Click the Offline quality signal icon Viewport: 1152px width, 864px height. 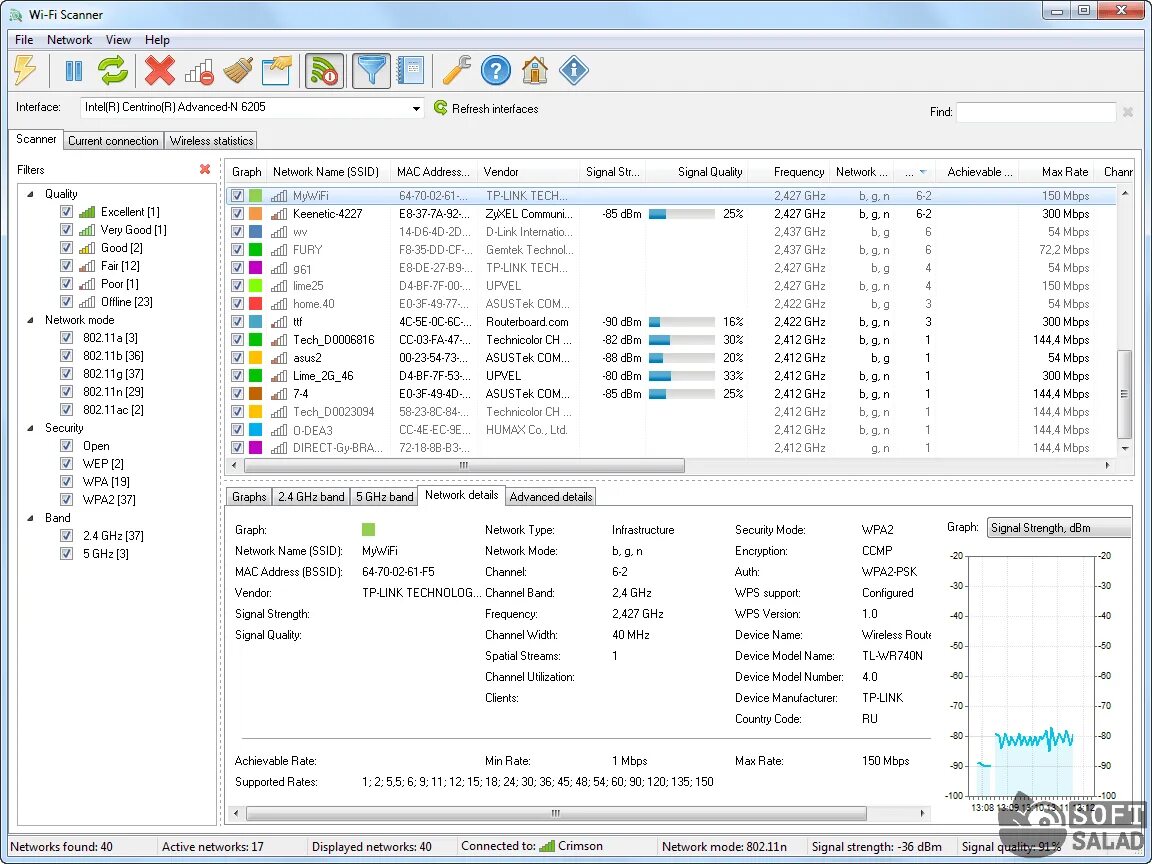coord(87,302)
